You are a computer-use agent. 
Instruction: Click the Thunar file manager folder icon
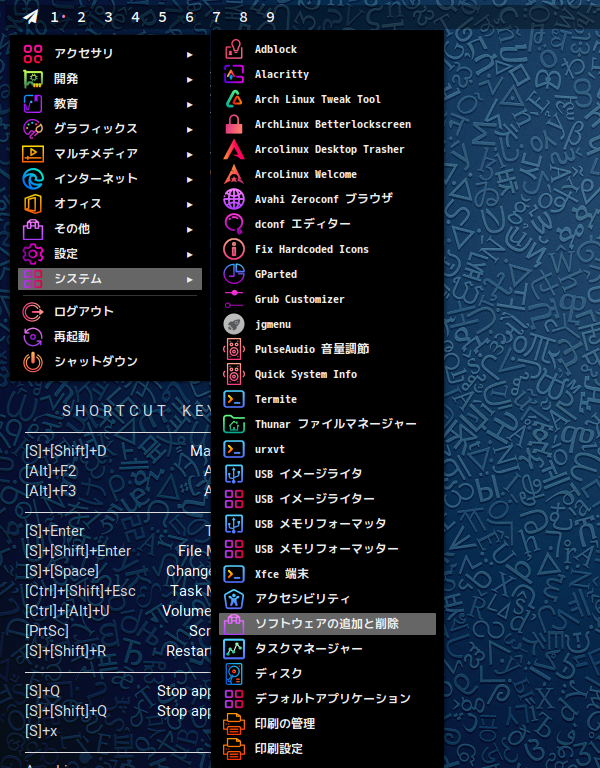[x=234, y=424]
